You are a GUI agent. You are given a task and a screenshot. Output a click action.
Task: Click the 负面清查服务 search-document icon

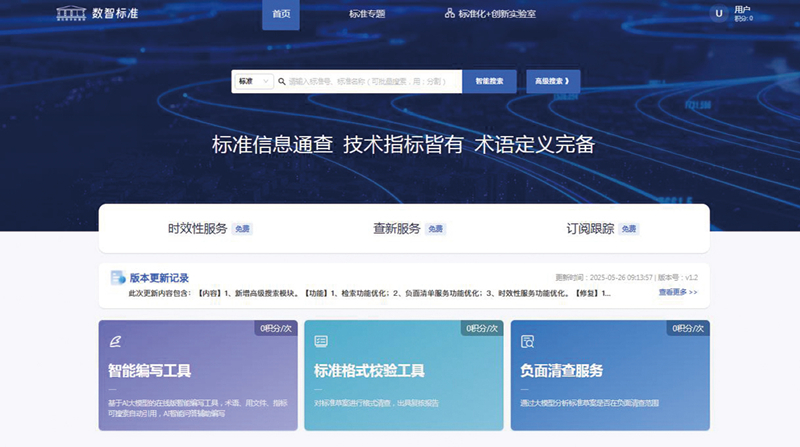527,342
